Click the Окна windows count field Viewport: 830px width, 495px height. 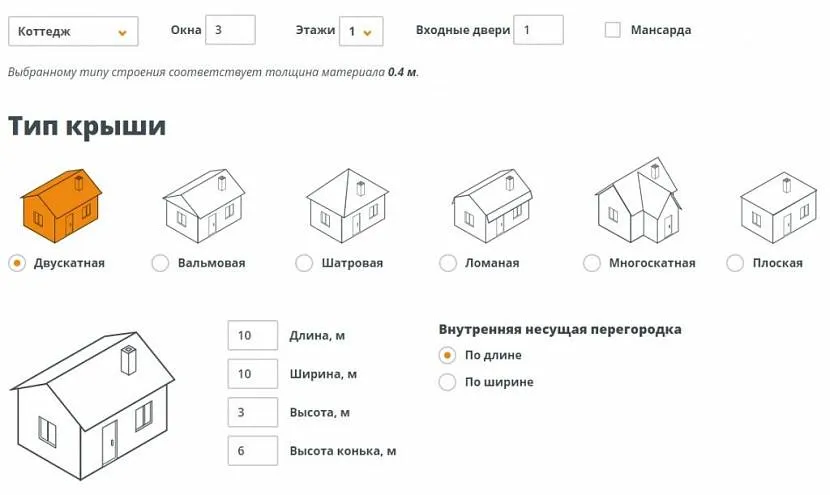pyautogui.click(x=230, y=30)
